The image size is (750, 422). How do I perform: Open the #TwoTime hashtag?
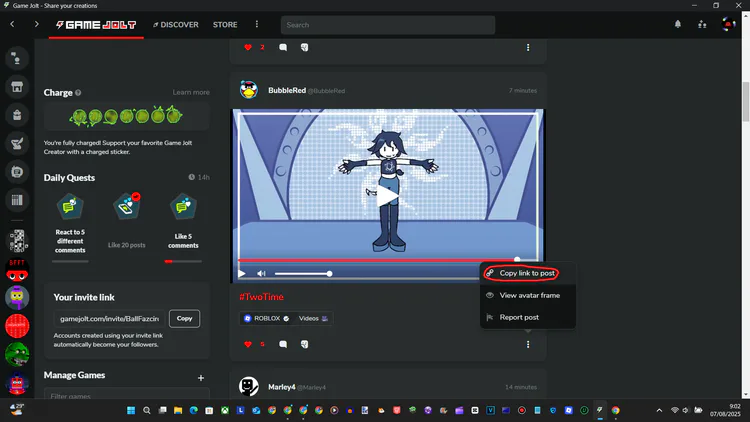[x=262, y=297]
